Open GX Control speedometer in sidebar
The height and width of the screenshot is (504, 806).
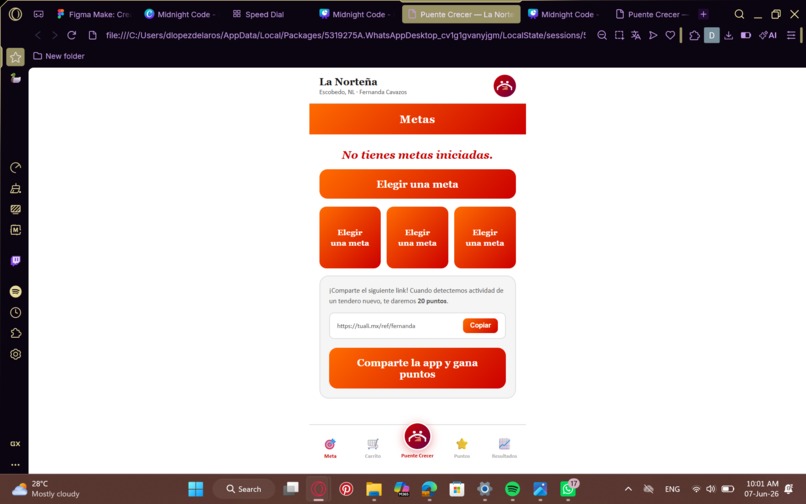coord(15,168)
